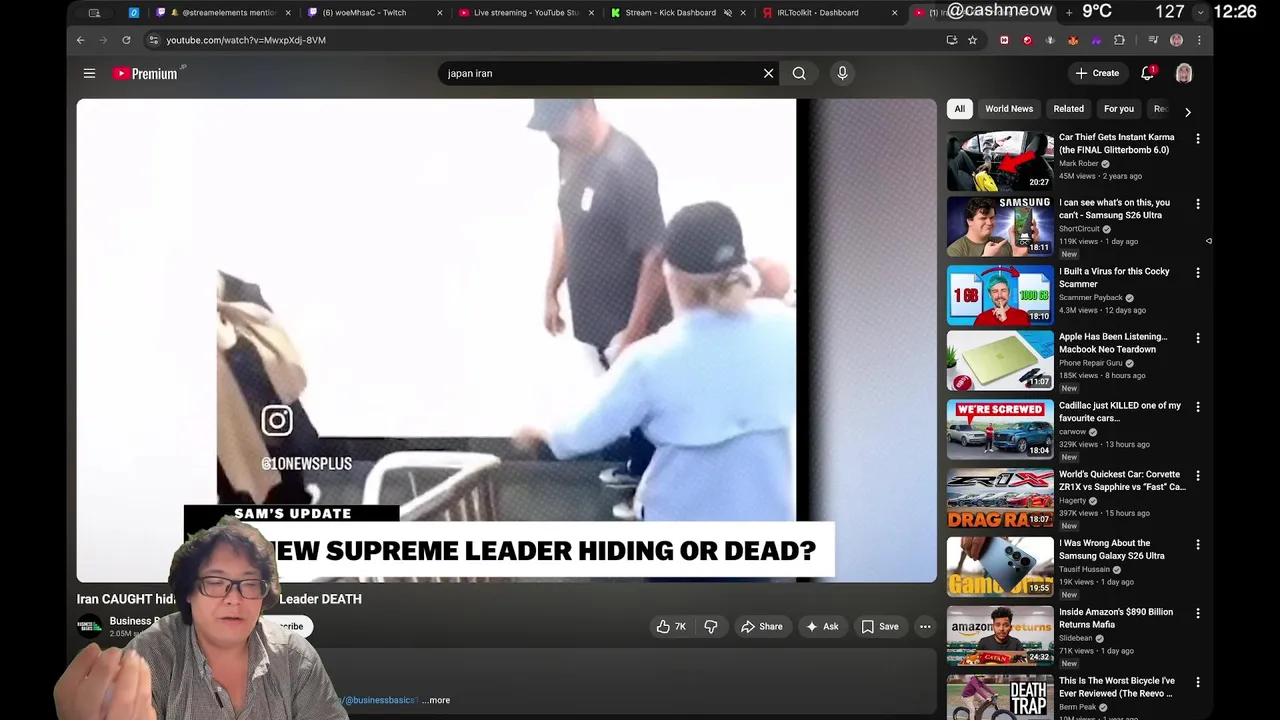Click the japan iran search field
The height and width of the screenshot is (720, 1280).
tap(598, 73)
